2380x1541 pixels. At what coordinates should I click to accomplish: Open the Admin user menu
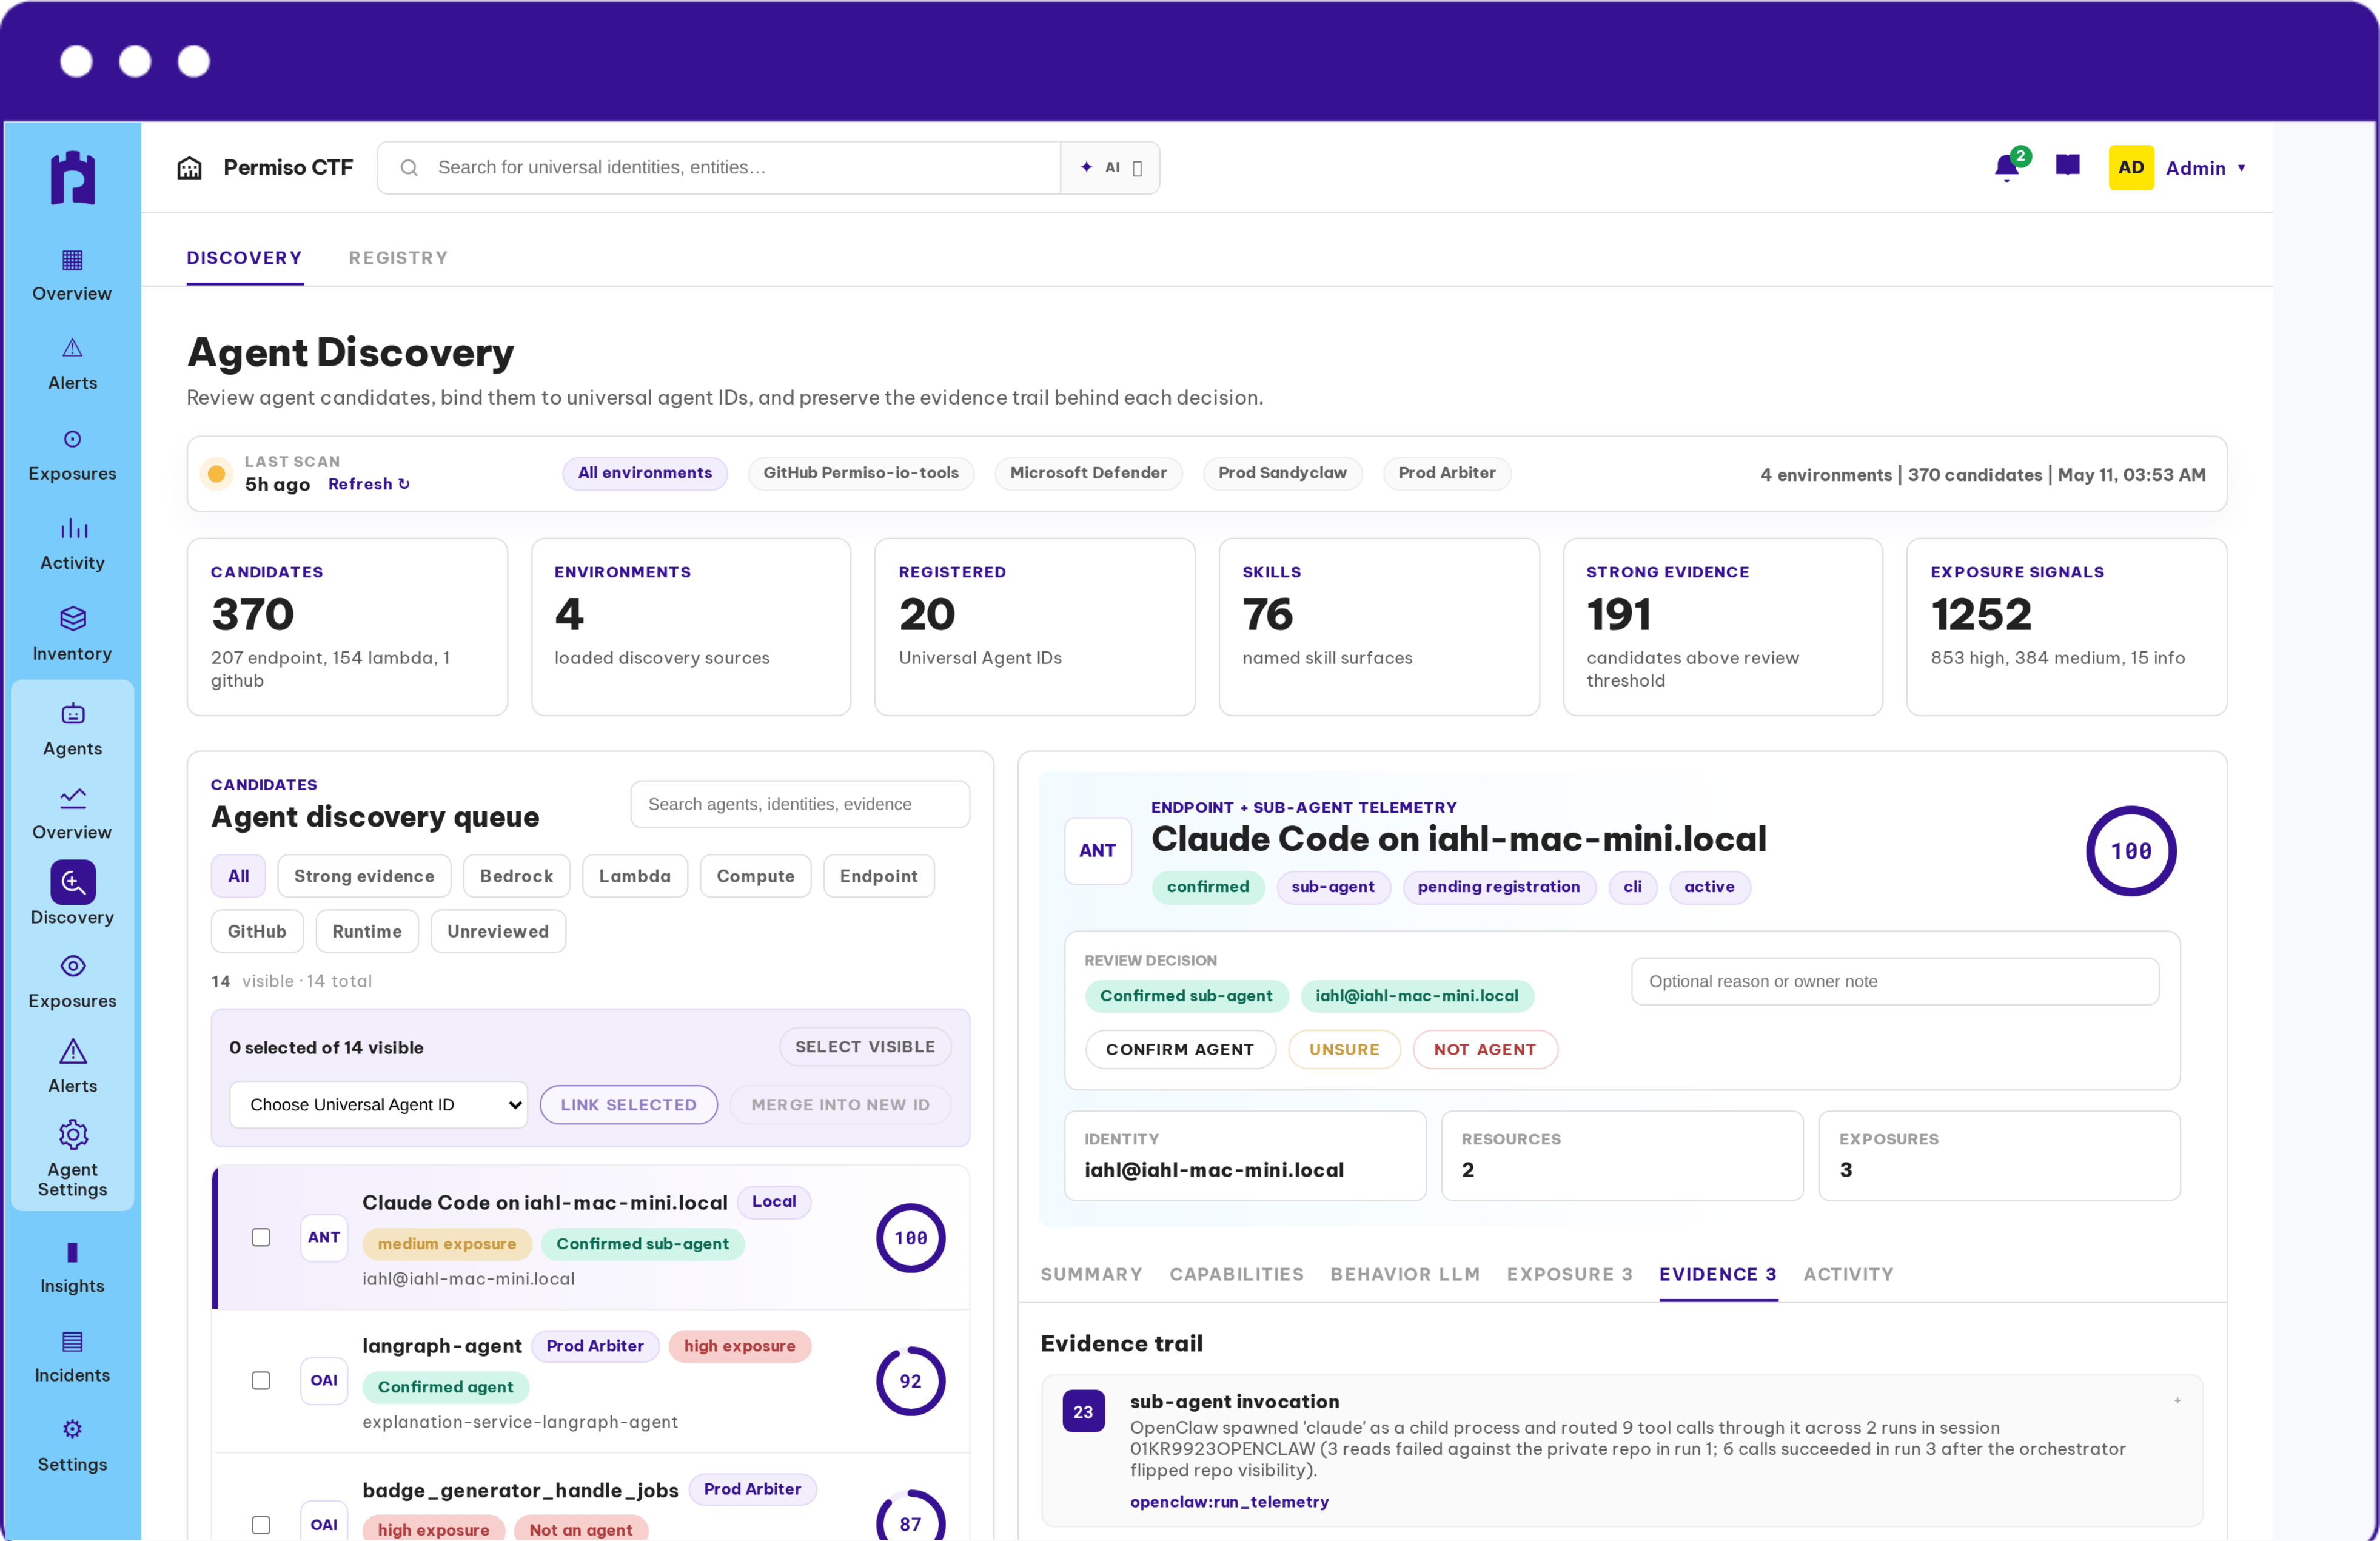pos(2205,168)
